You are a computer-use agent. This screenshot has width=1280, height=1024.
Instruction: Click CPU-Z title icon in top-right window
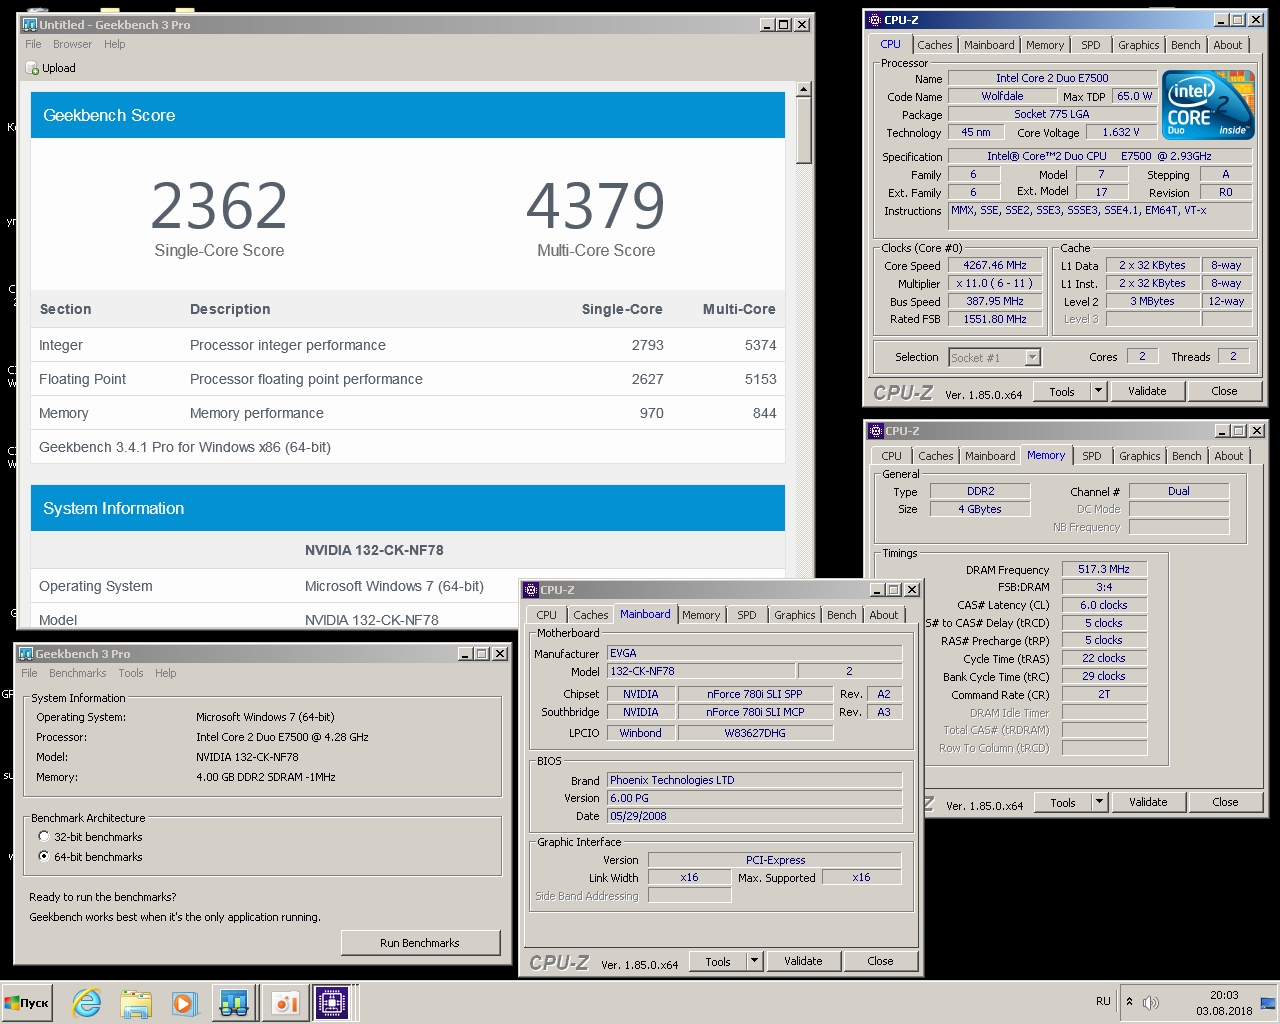tap(875, 20)
